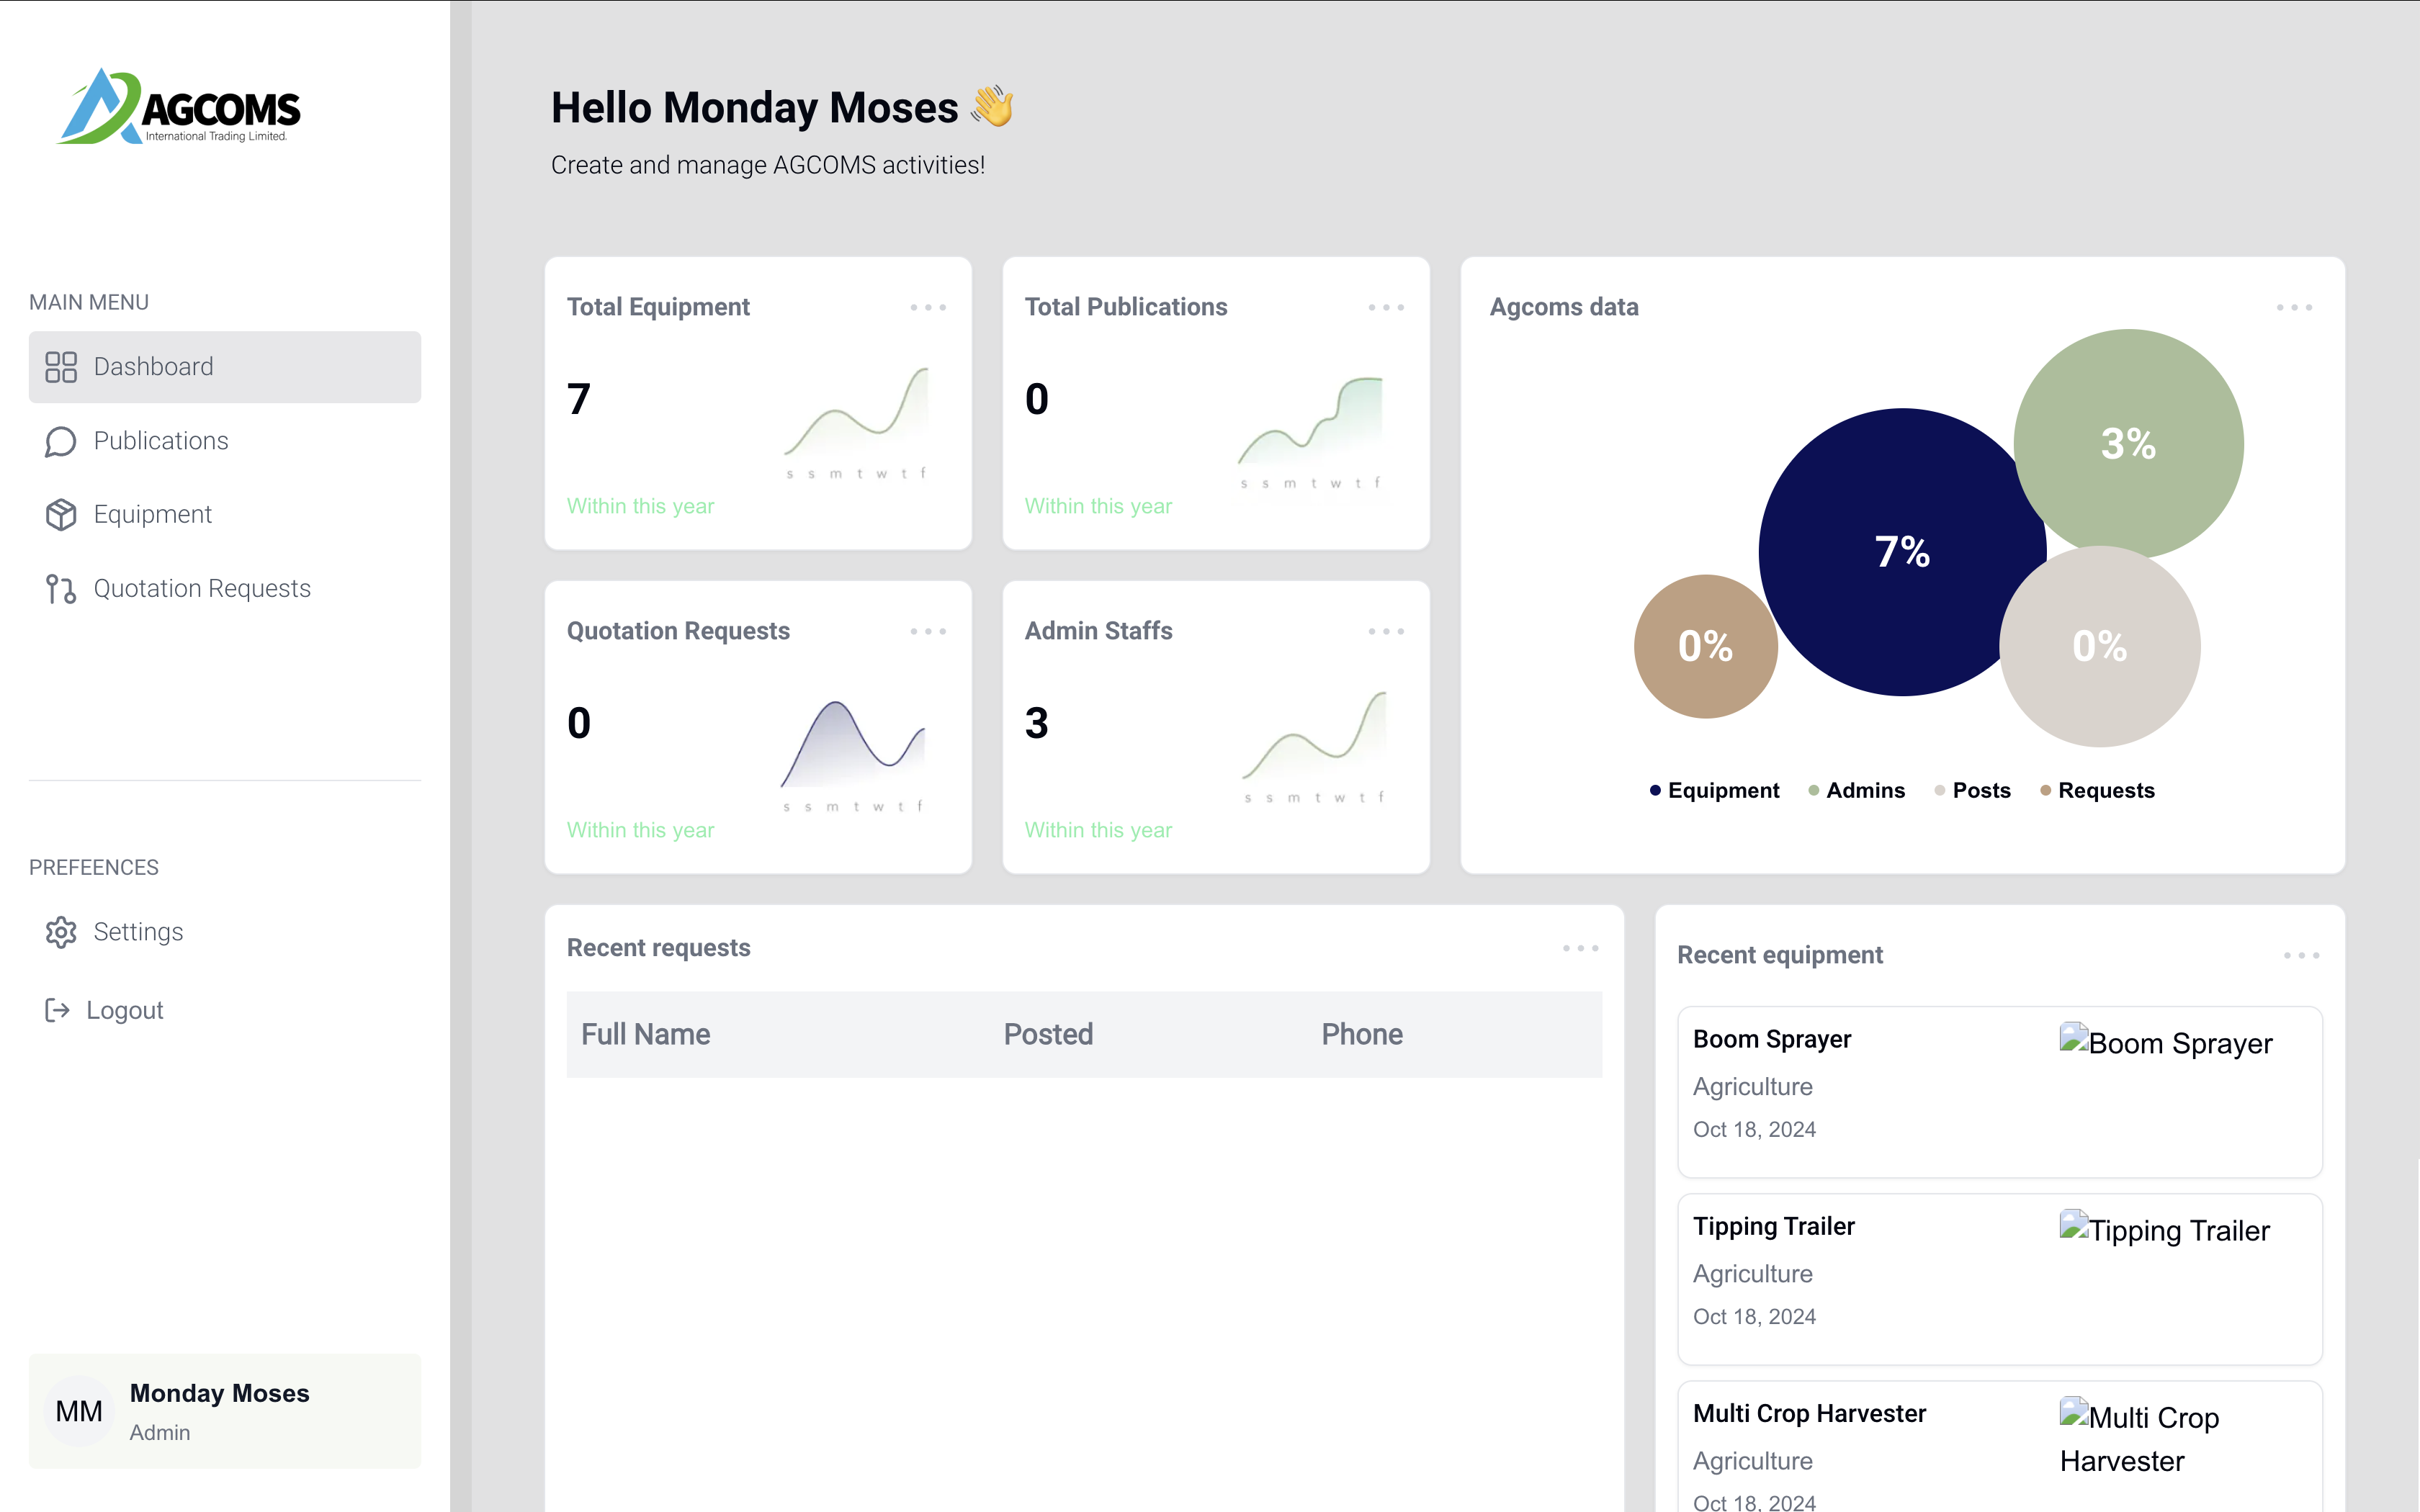The image size is (2420, 1512).
Task: Click the Settings gear icon
Action: point(61,932)
